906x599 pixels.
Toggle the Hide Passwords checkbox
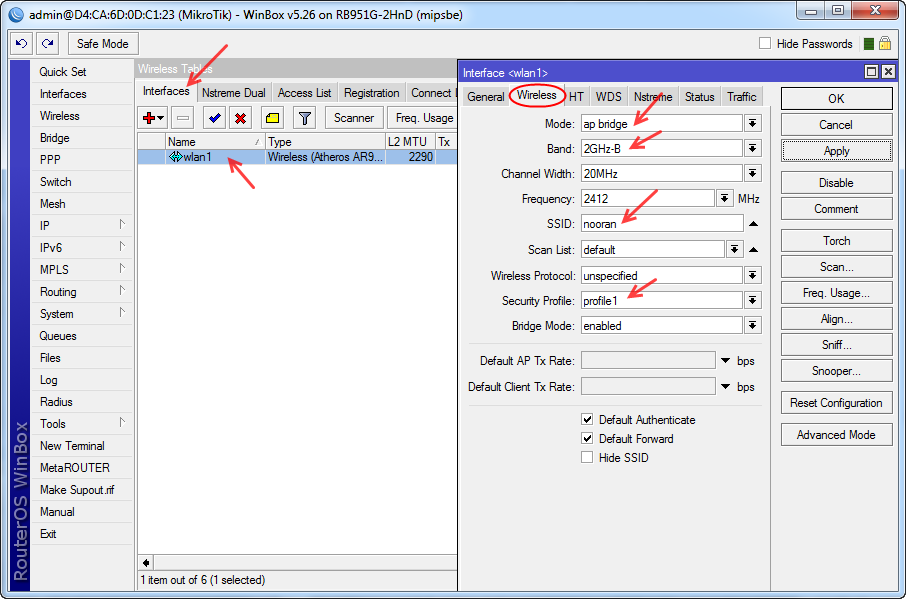[765, 43]
